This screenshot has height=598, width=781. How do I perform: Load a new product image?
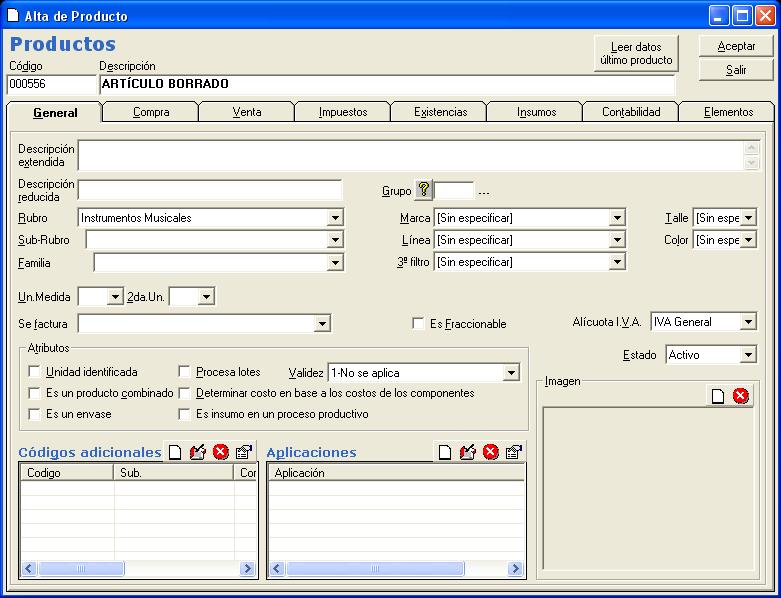click(x=718, y=396)
